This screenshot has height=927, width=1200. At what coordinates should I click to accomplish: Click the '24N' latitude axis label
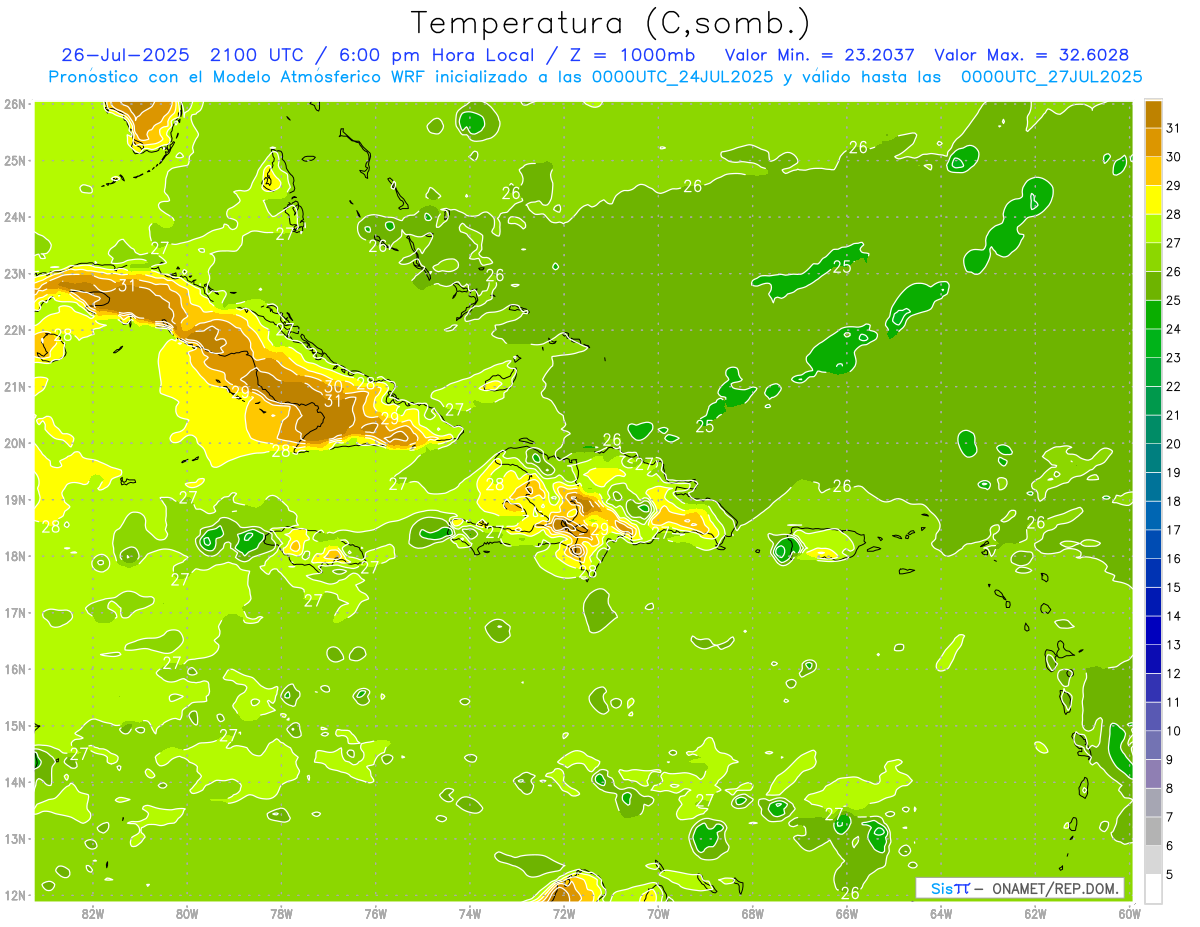(x=14, y=217)
